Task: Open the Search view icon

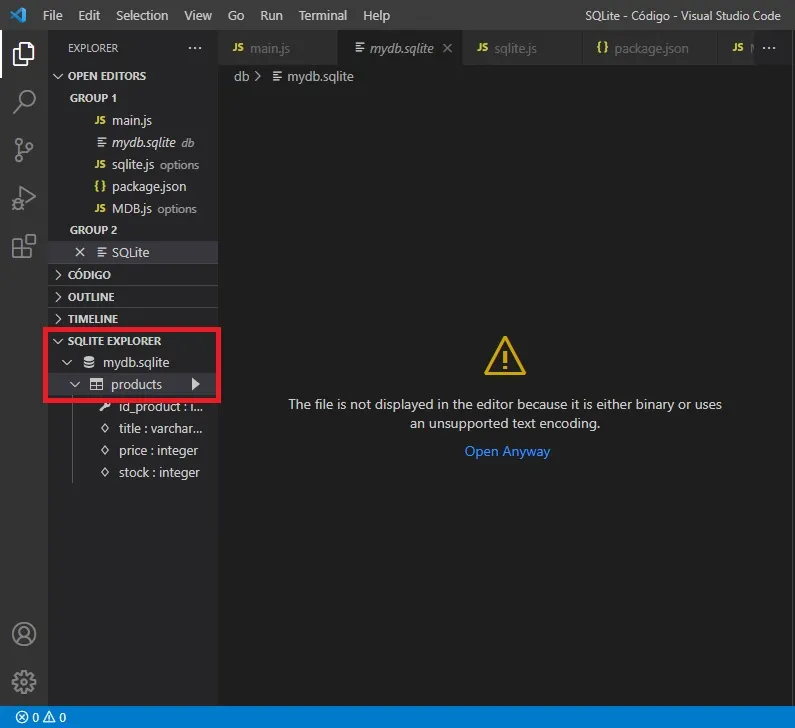Action: click(23, 102)
